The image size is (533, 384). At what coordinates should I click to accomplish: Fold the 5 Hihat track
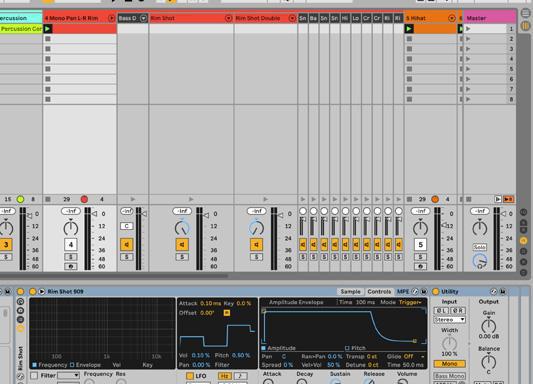[x=451, y=18]
